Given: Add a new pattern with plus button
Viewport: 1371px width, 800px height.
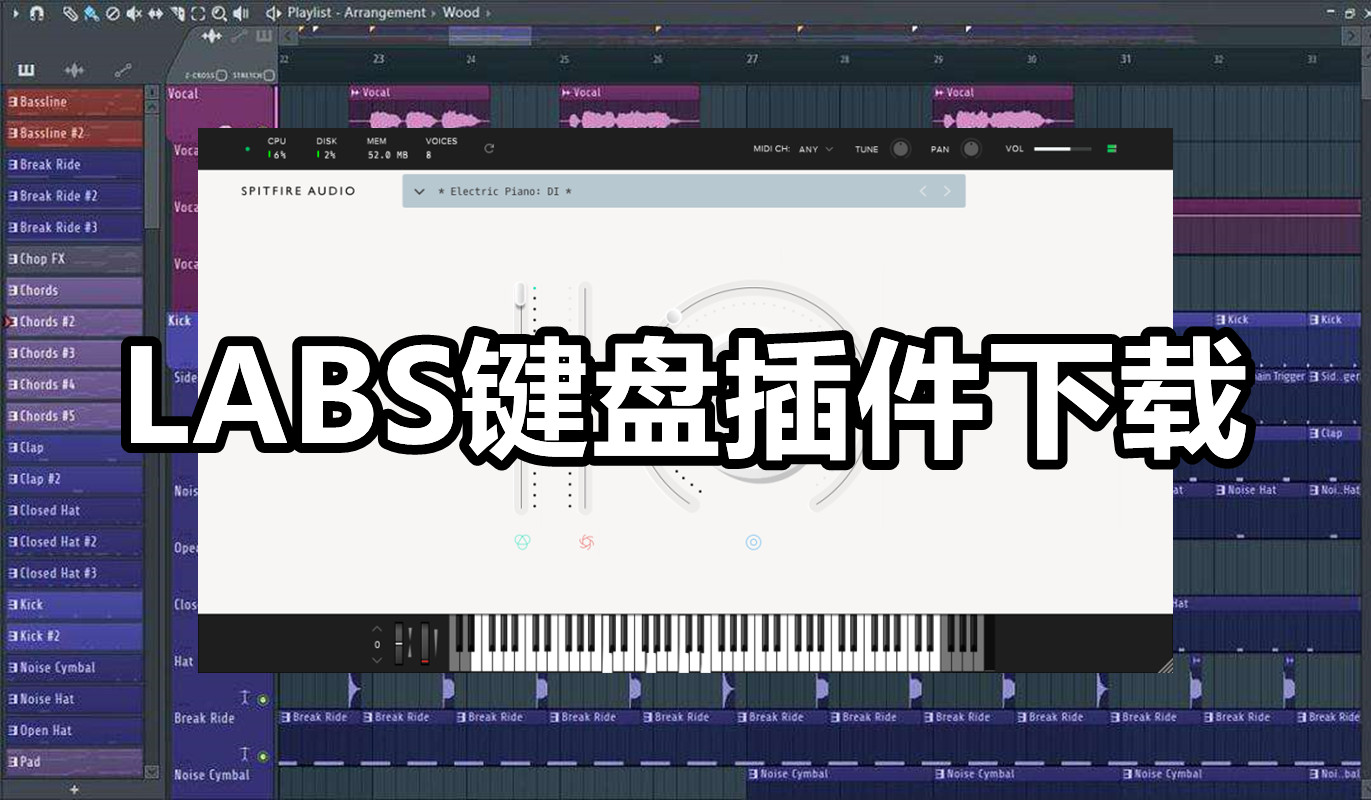Looking at the screenshot, I should [74, 789].
